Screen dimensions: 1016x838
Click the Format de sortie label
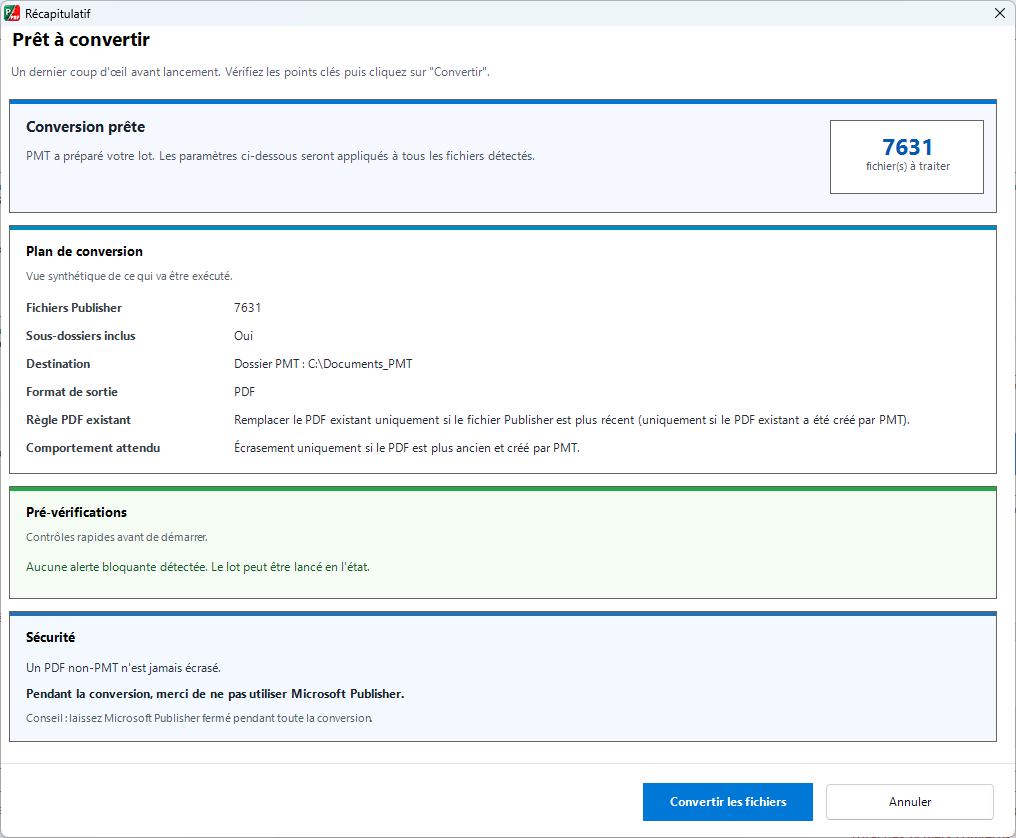(71, 391)
